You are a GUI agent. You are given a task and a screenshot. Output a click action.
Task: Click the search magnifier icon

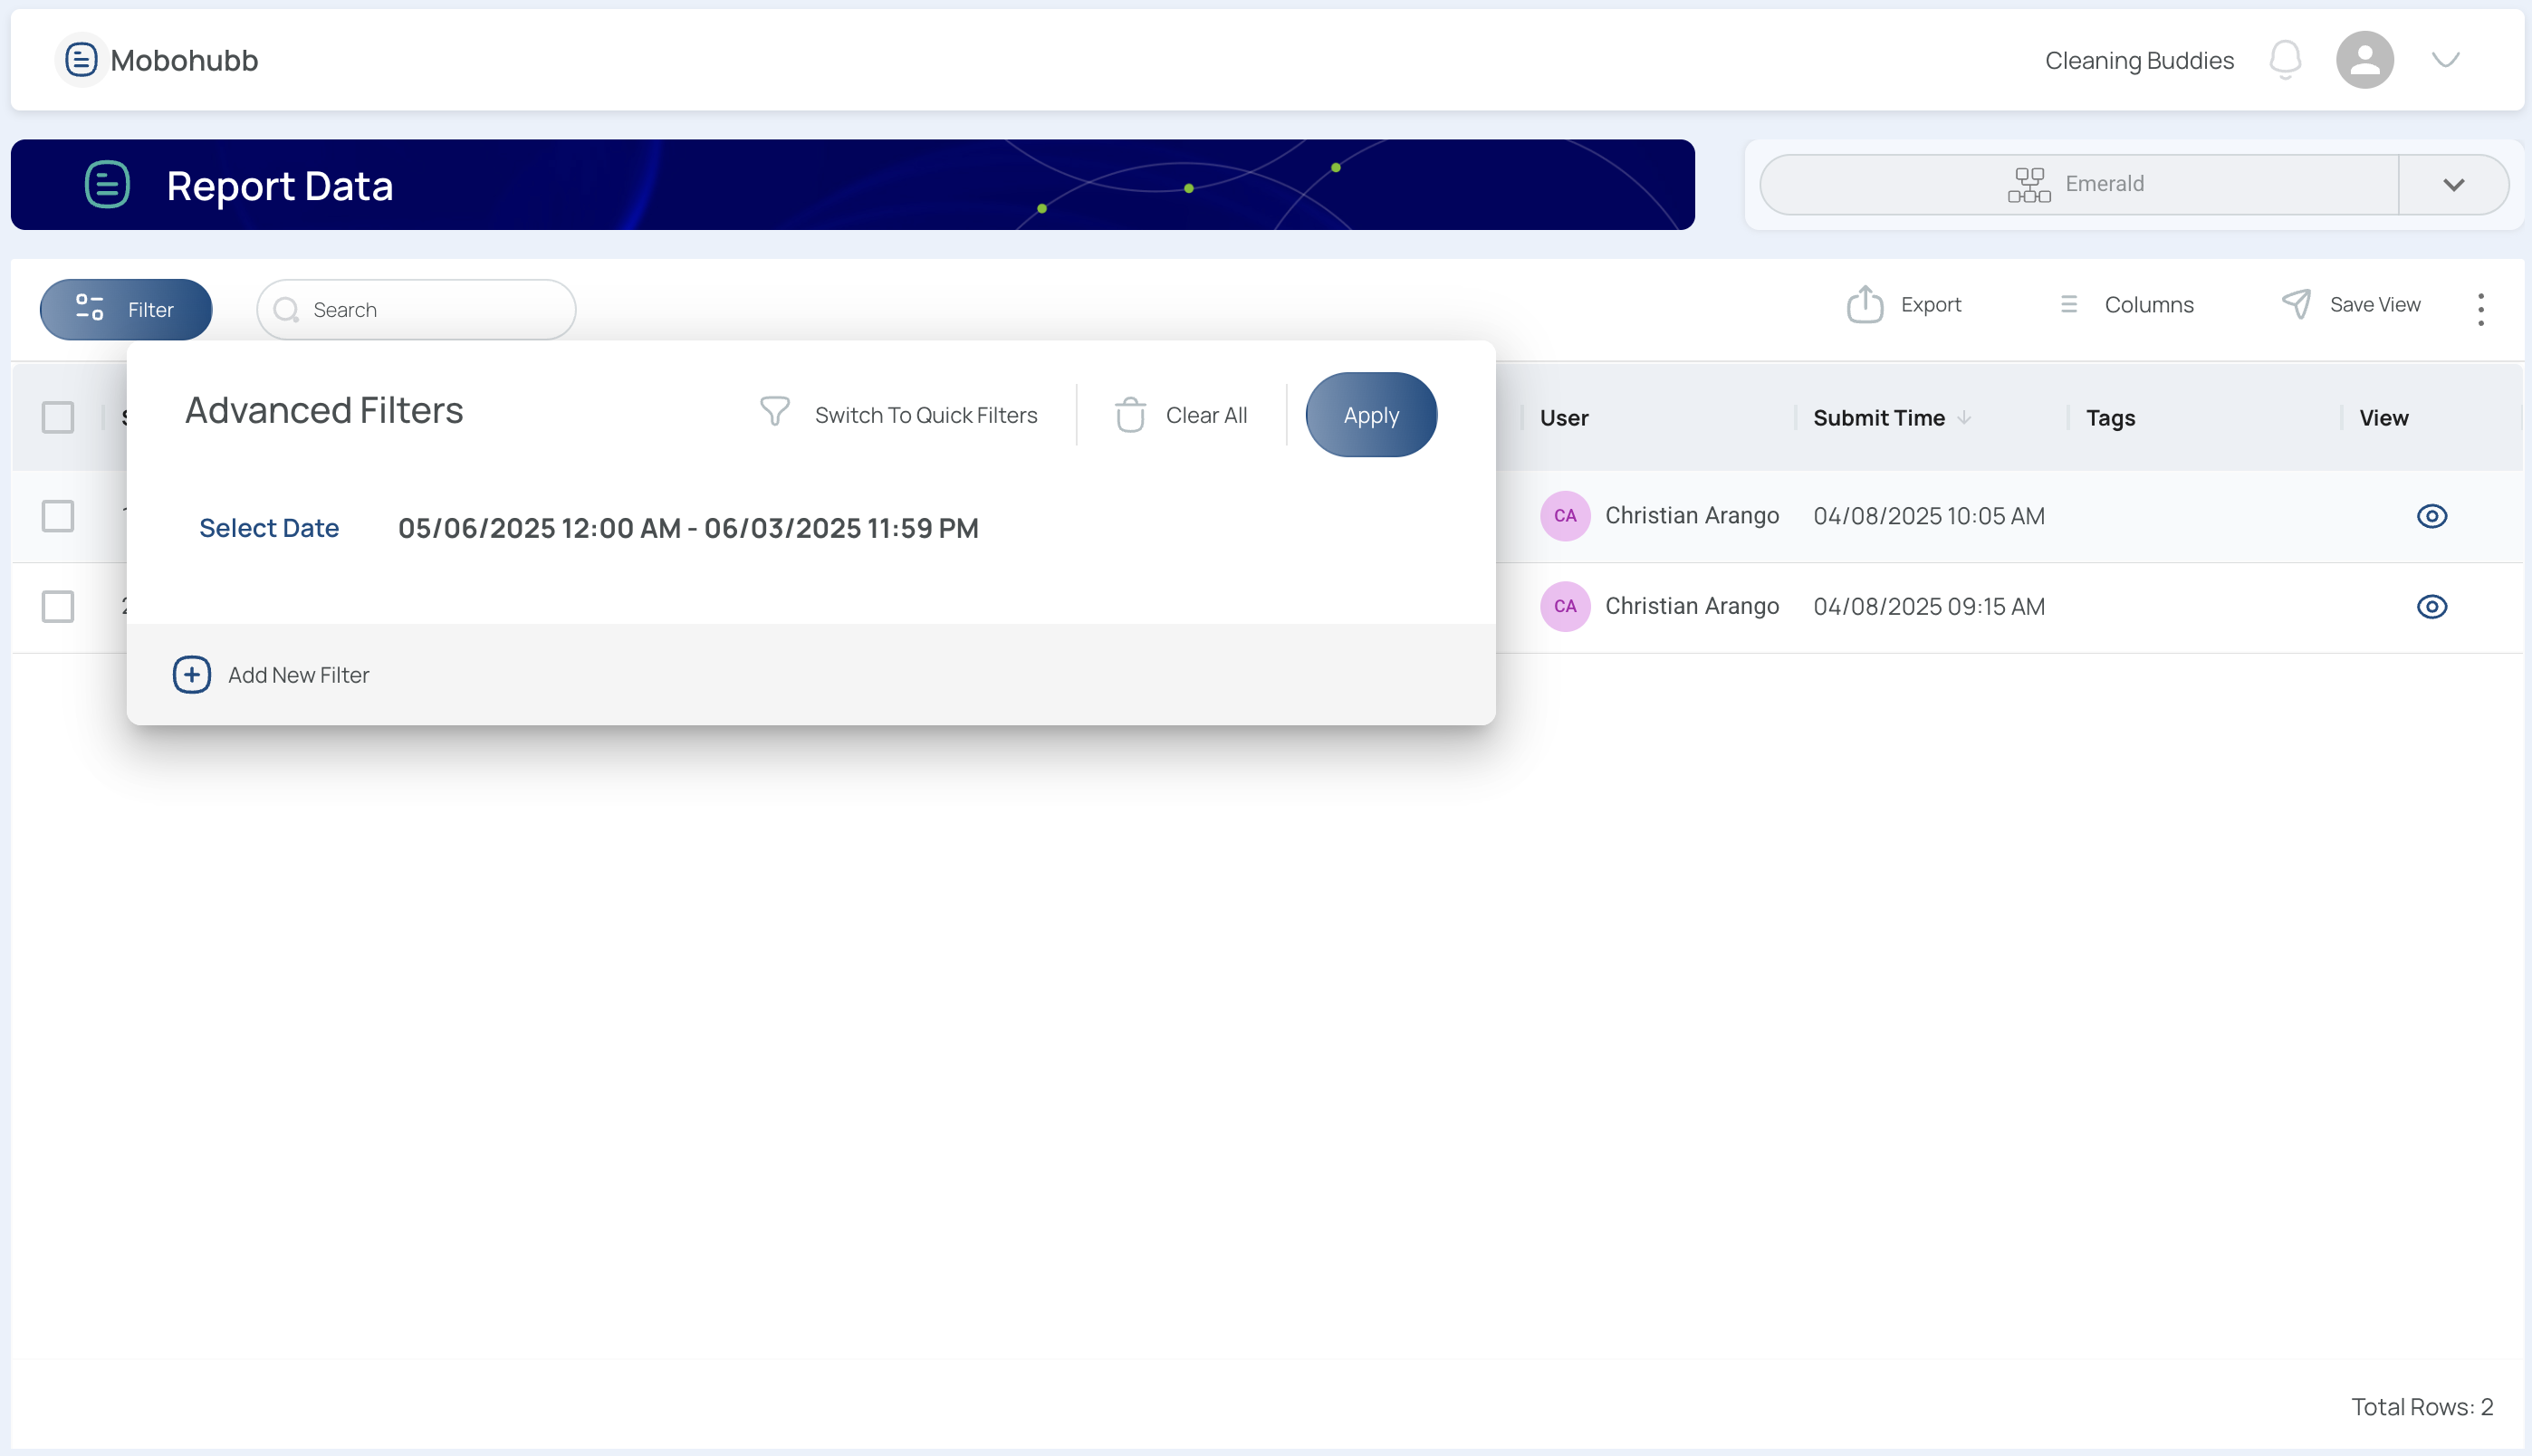coord(286,310)
